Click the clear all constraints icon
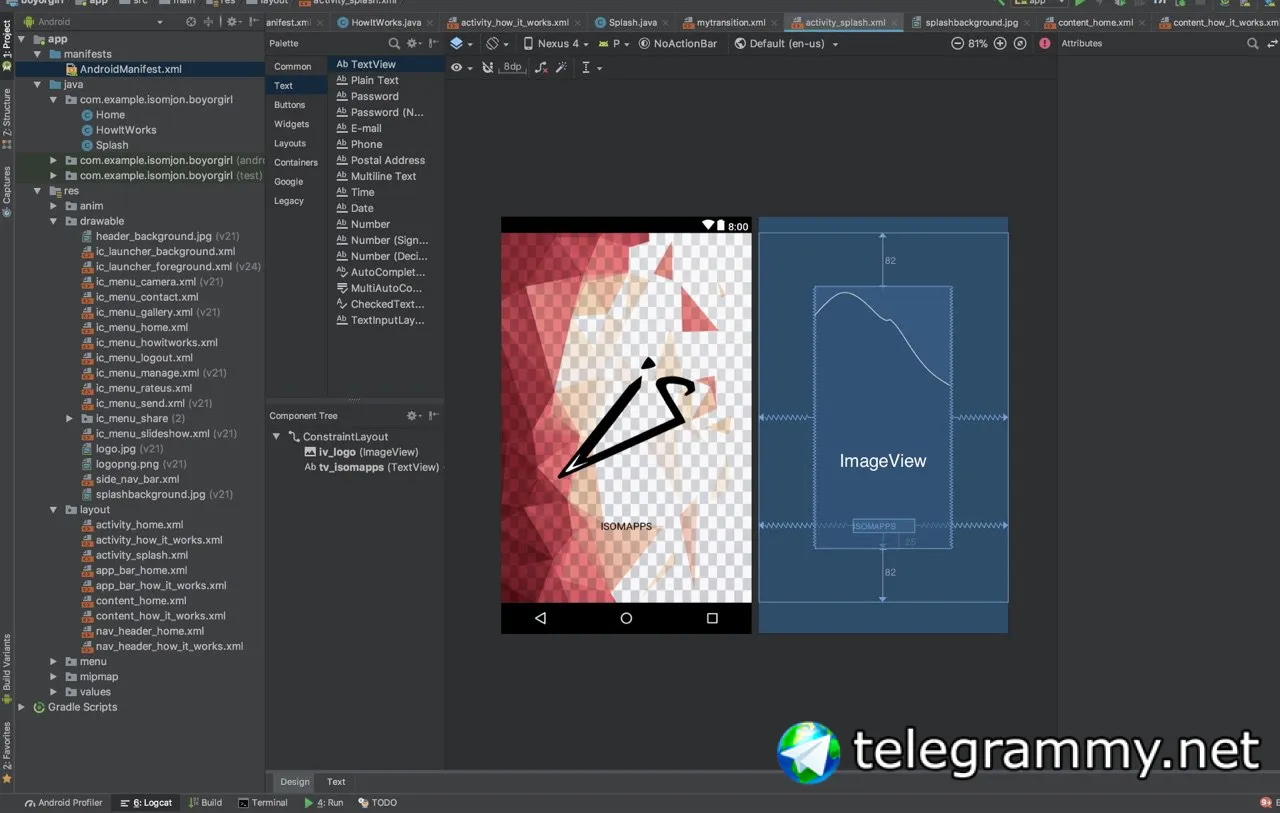This screenshot has height=813, width=1280. tap(541, 67)
